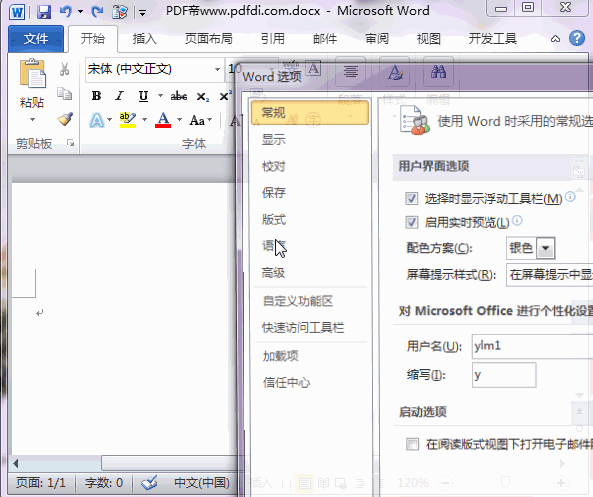Click 页面: 1/1 in status bar
This screenshot has width=593, height=497.
click(41, 483)
